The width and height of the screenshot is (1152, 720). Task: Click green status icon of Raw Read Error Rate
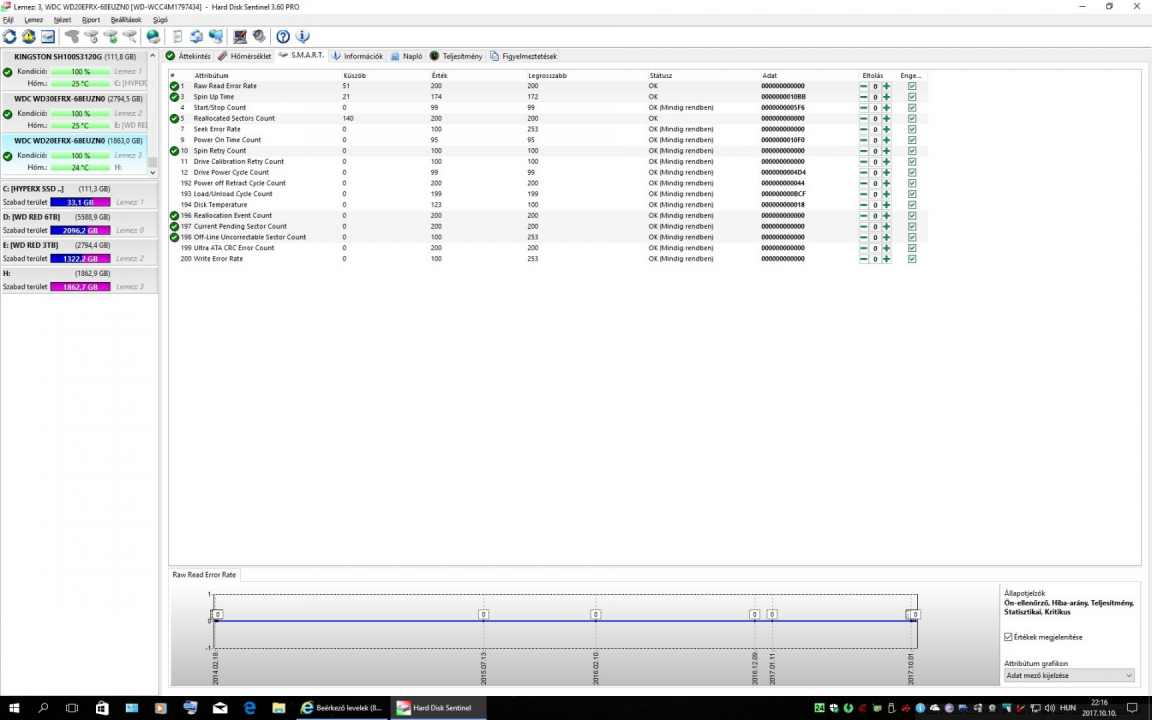coord(174,86)
